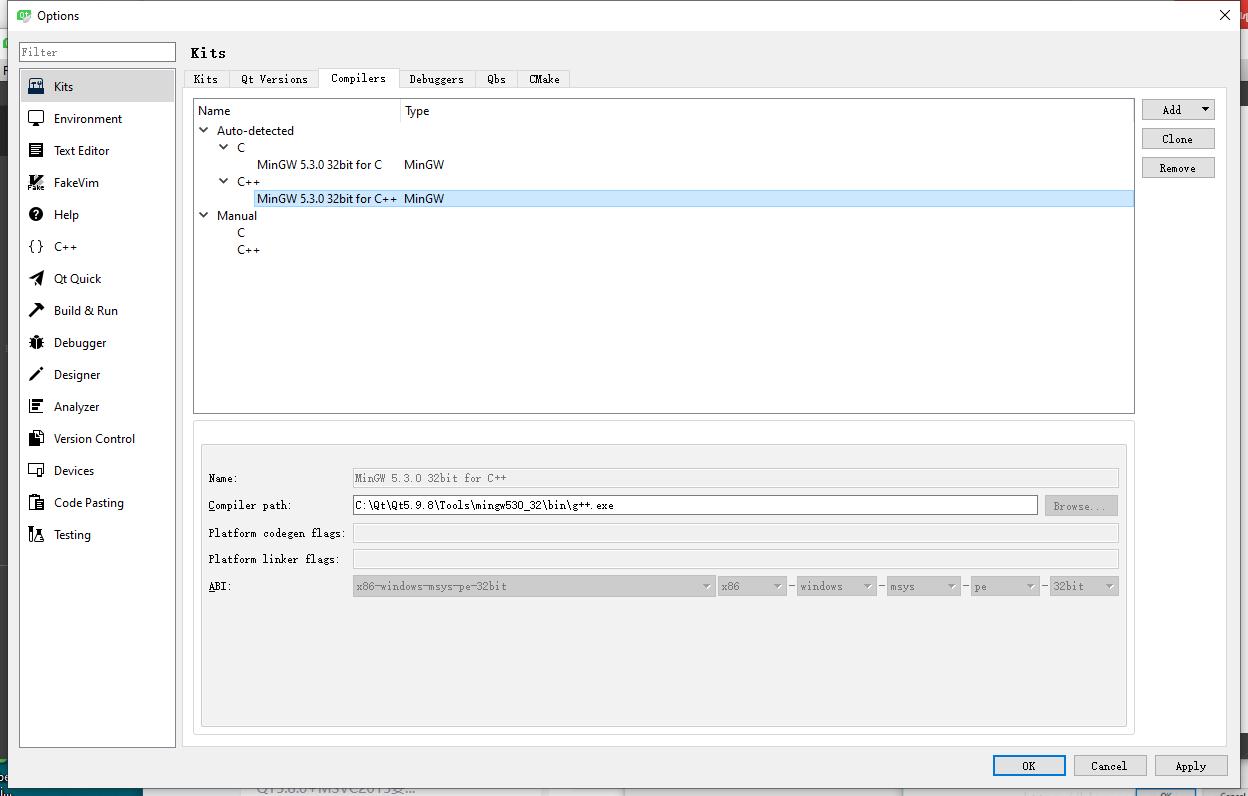Open the pe binary format dropdown

tap(1005, 587)
